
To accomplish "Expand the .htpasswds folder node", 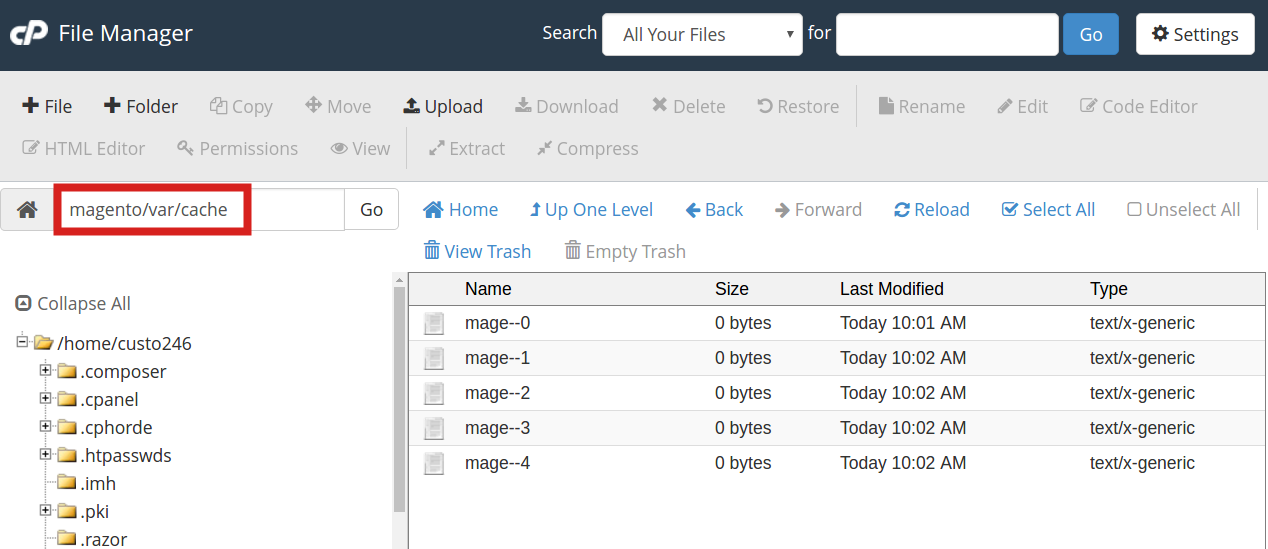I will tap(45, 455).
